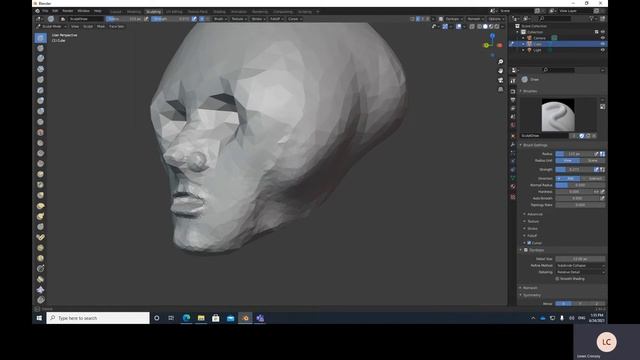Switch to the Layout workspace tab

[x=116, y=12]
